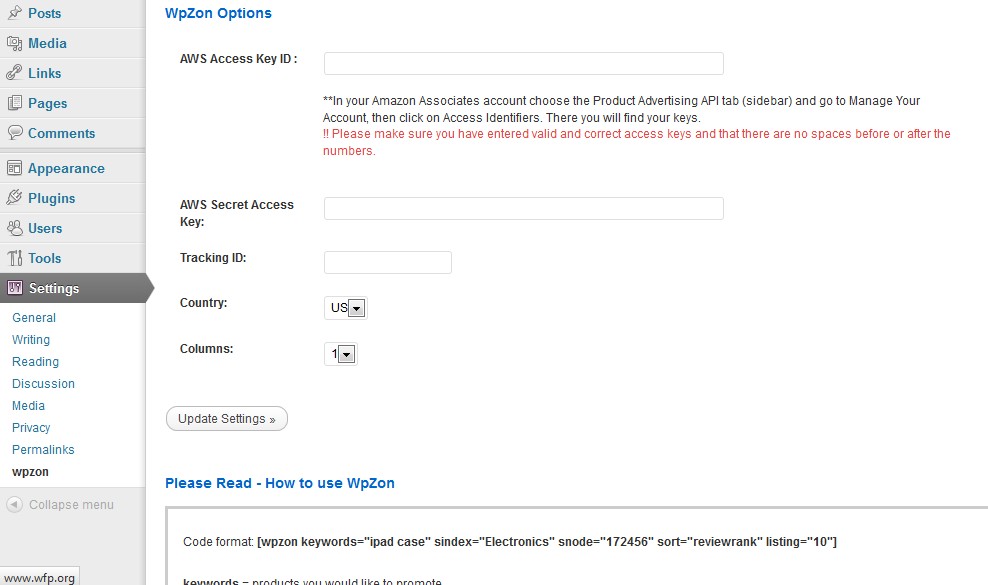Click the Appearance icon in sidebar
Viewport: 988px width, 585px height.
click(14, 168)
